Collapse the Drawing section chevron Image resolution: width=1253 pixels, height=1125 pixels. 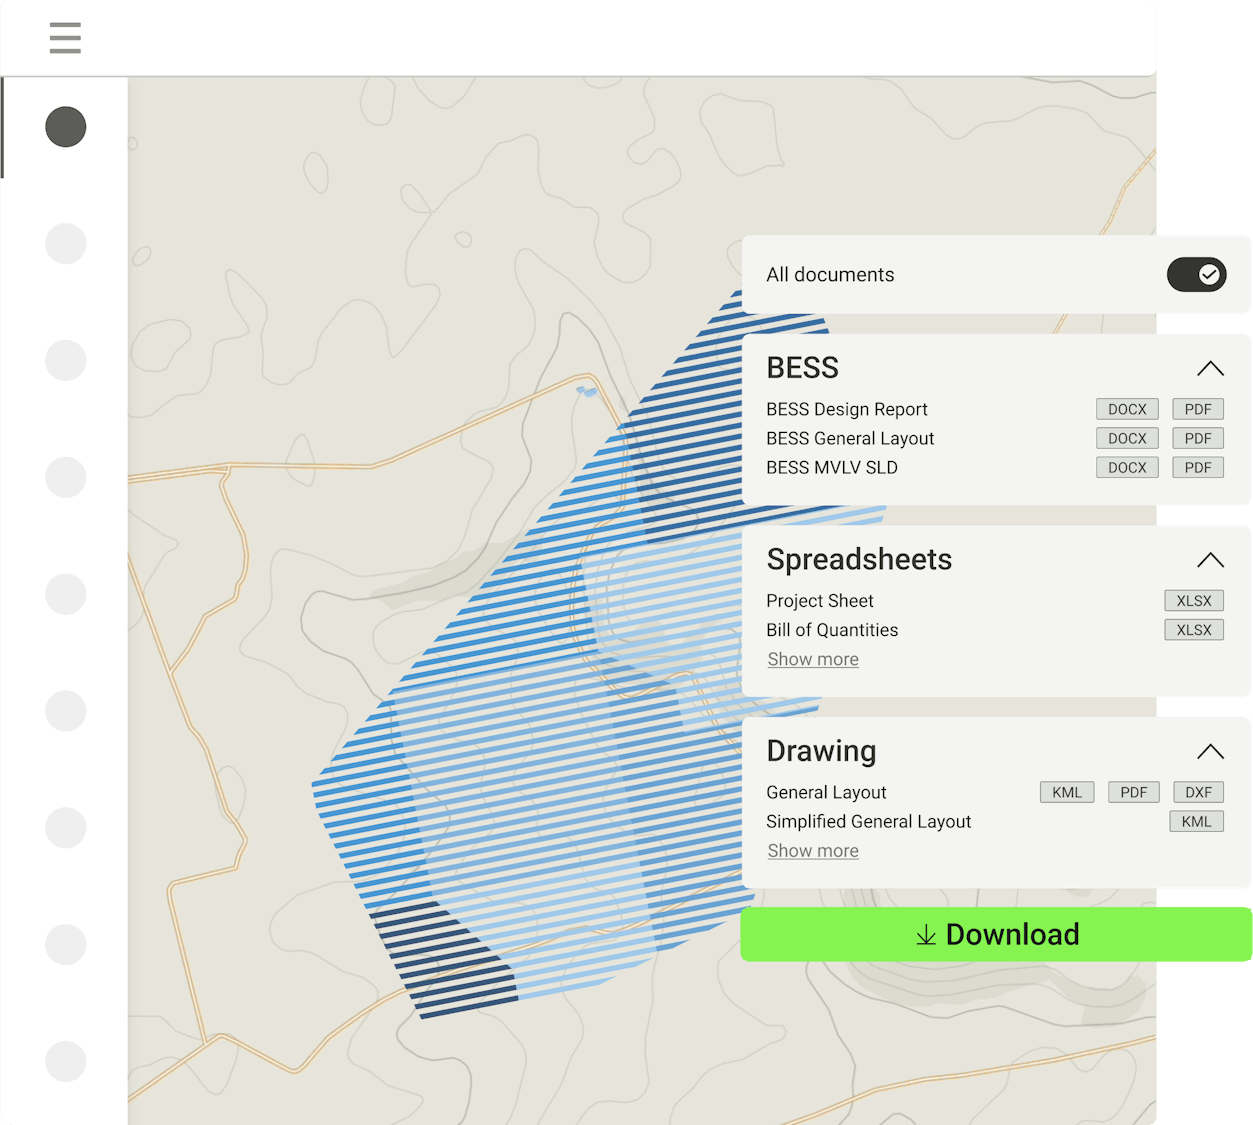[x=1210, y=751]
